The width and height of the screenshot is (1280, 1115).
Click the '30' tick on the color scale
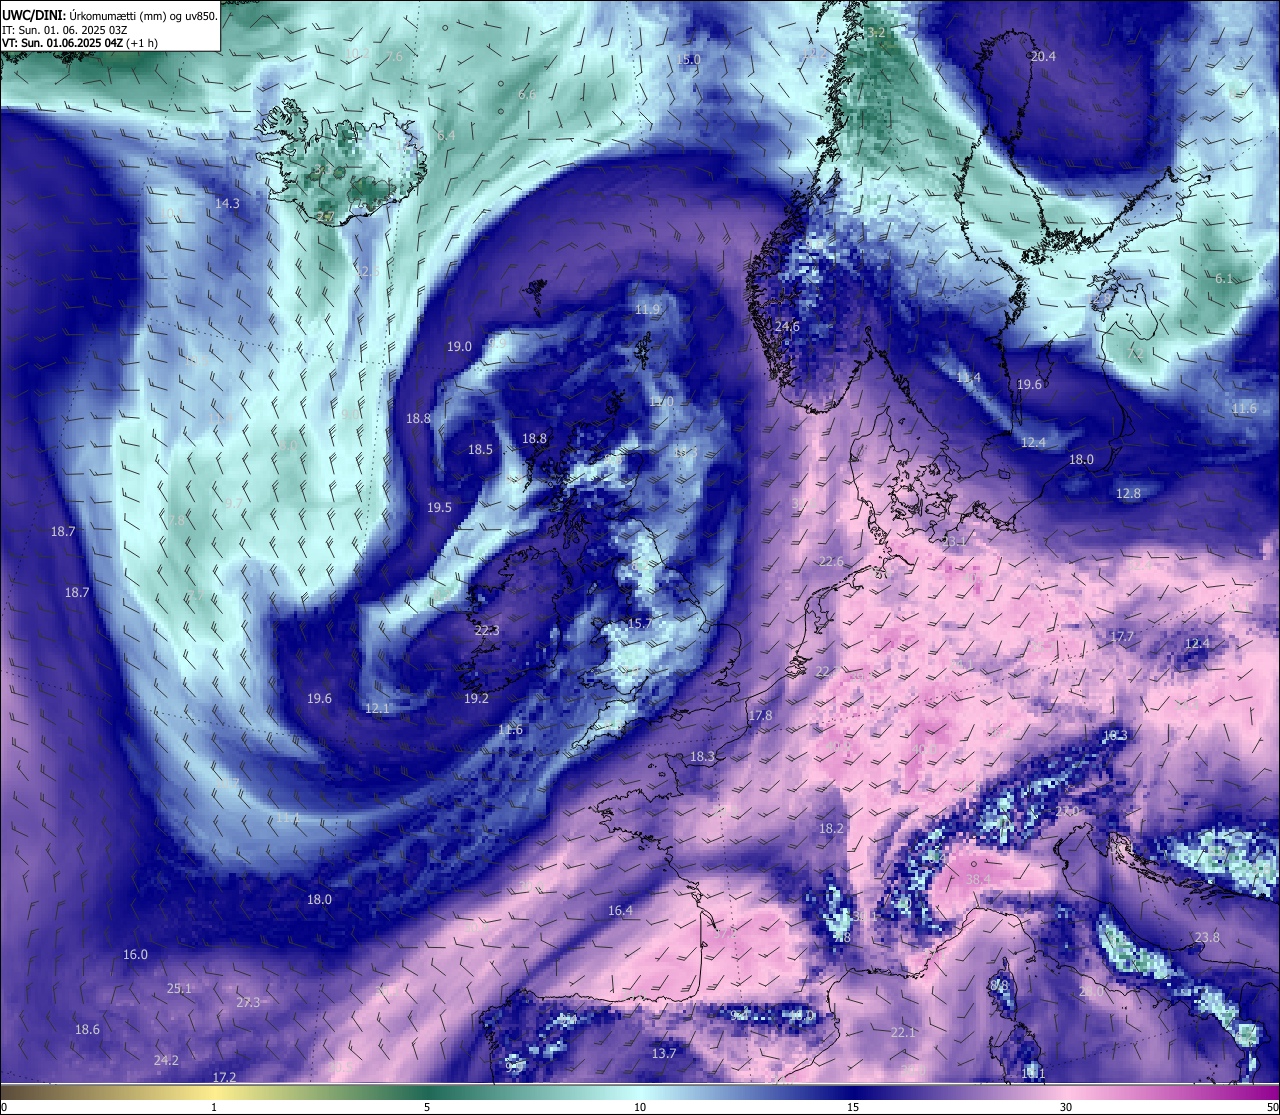pos(1066,1107)
